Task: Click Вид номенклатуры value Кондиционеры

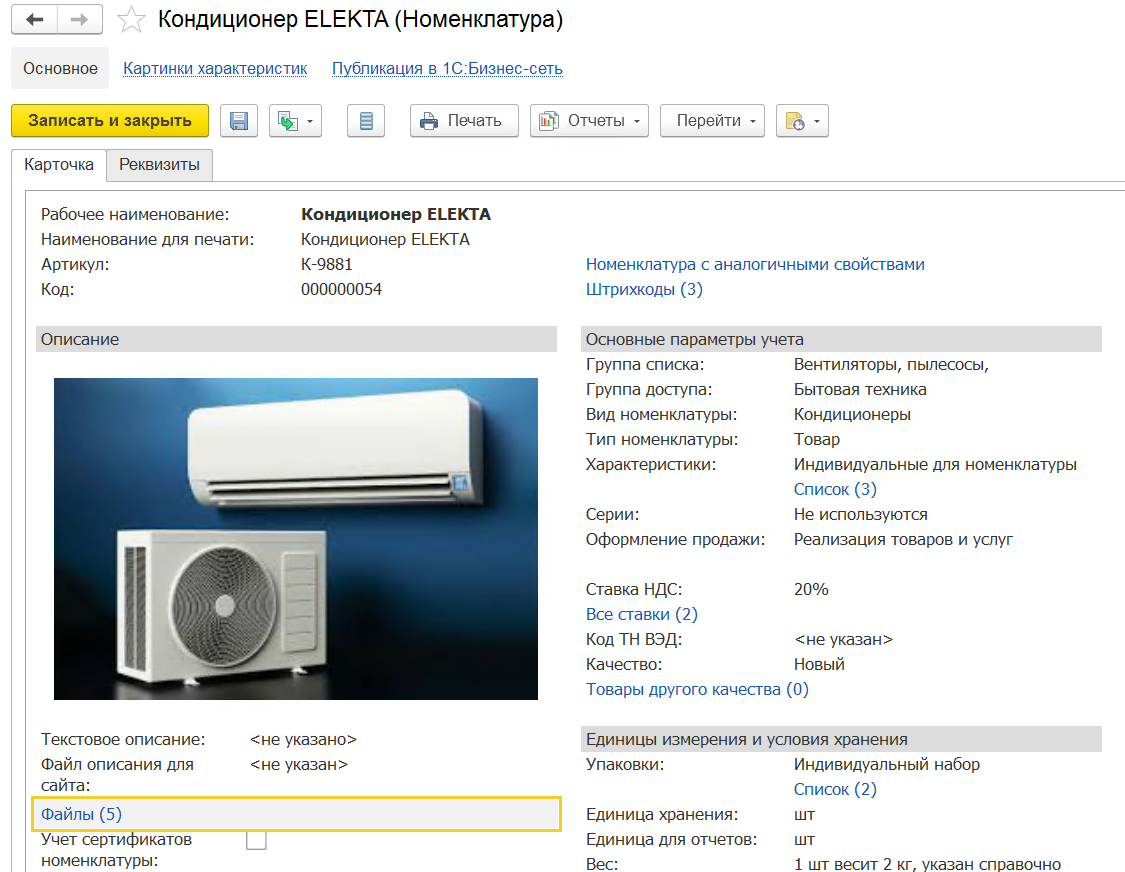Action: 852,414
